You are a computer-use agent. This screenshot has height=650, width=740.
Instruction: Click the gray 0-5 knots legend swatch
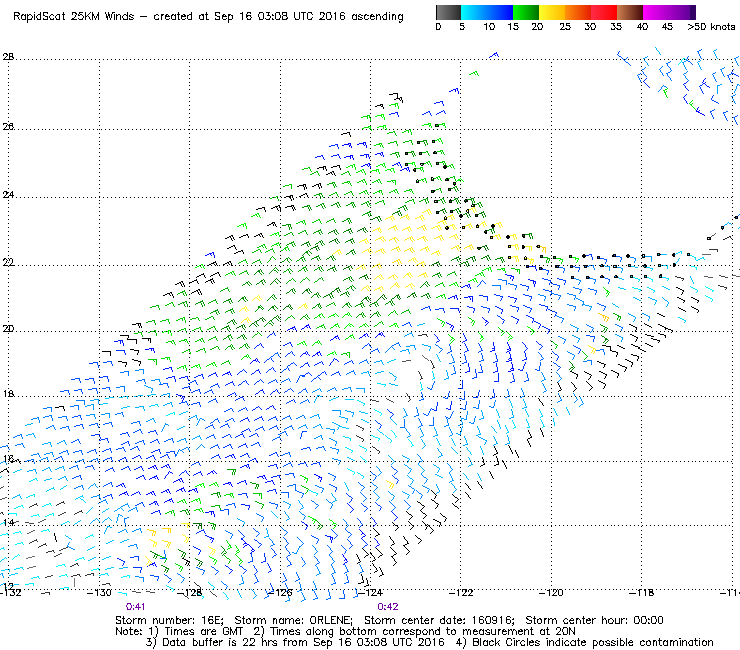[x=448, y=12]
